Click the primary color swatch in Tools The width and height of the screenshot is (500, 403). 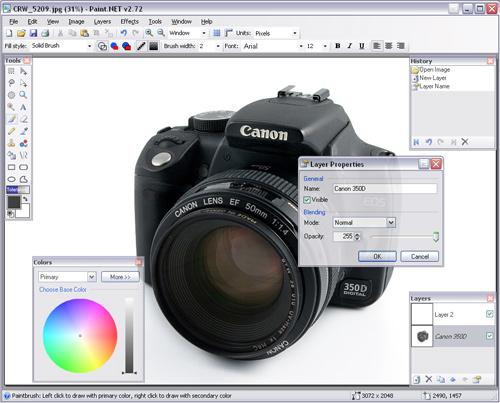click(14, 202)
